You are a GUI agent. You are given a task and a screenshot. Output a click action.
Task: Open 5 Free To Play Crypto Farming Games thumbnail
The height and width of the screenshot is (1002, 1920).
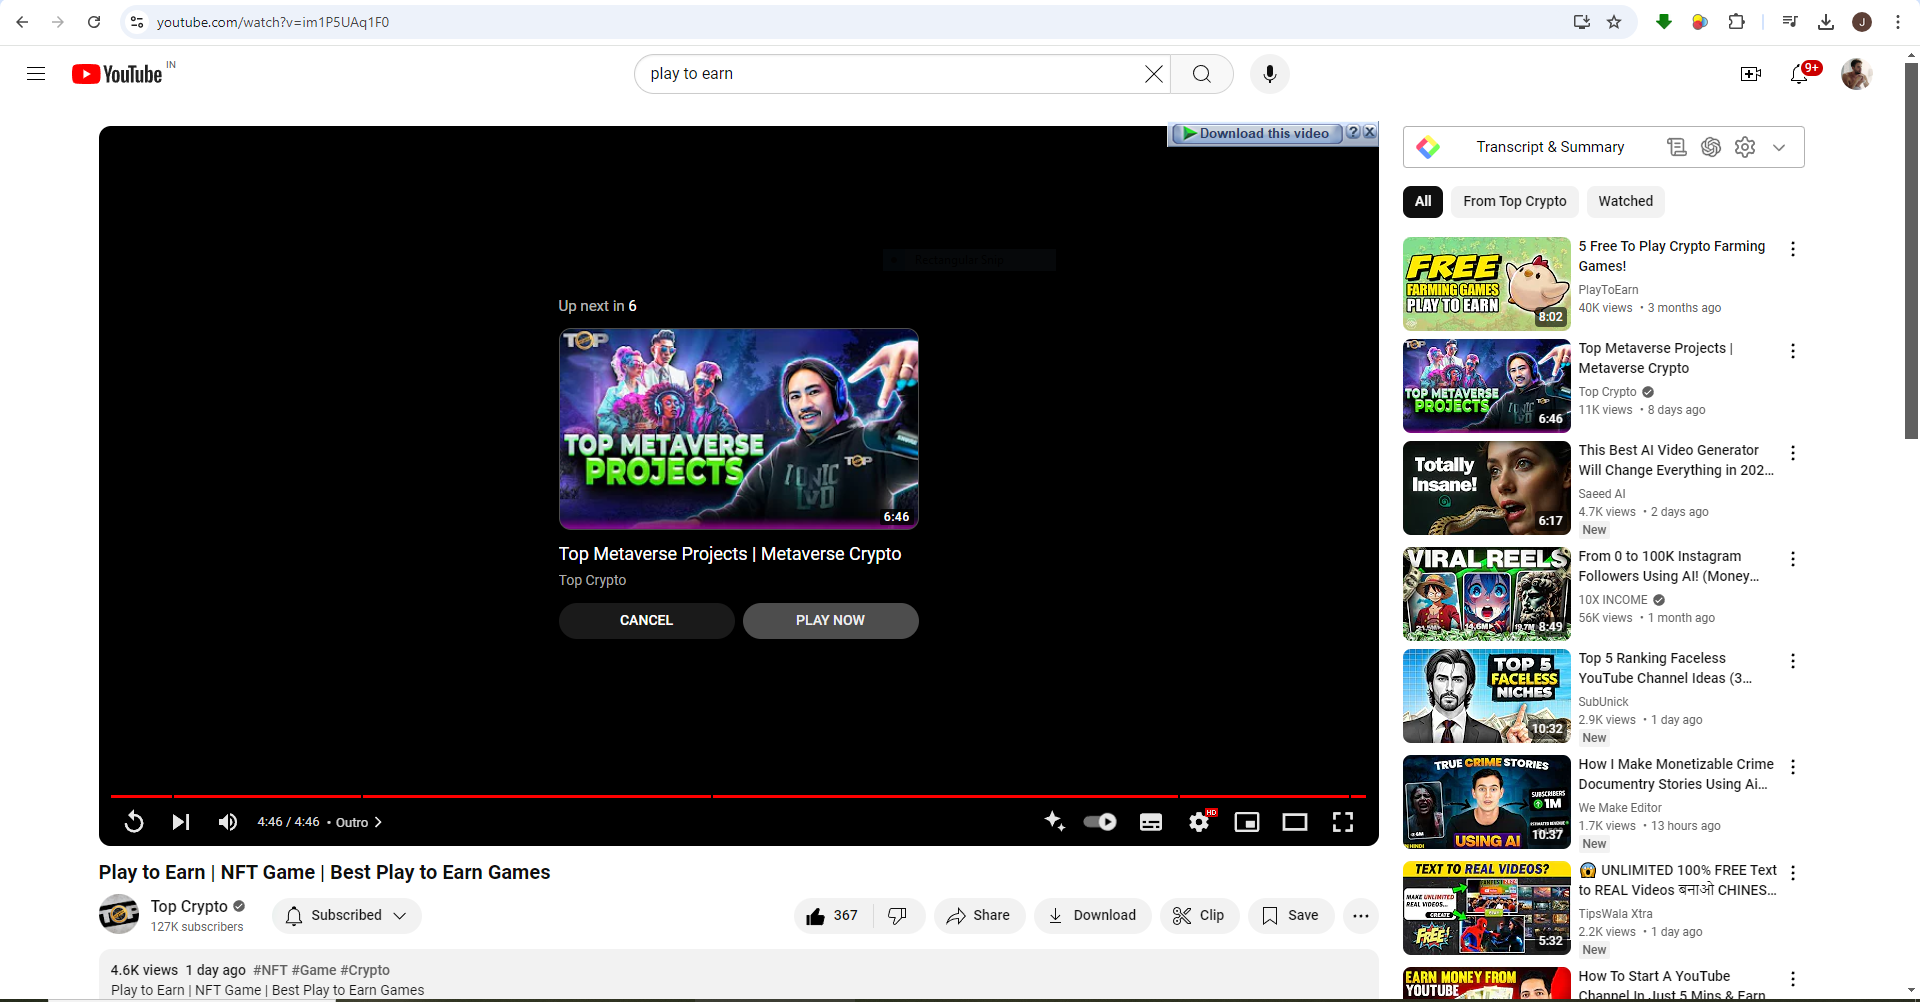click(1487, 284)
